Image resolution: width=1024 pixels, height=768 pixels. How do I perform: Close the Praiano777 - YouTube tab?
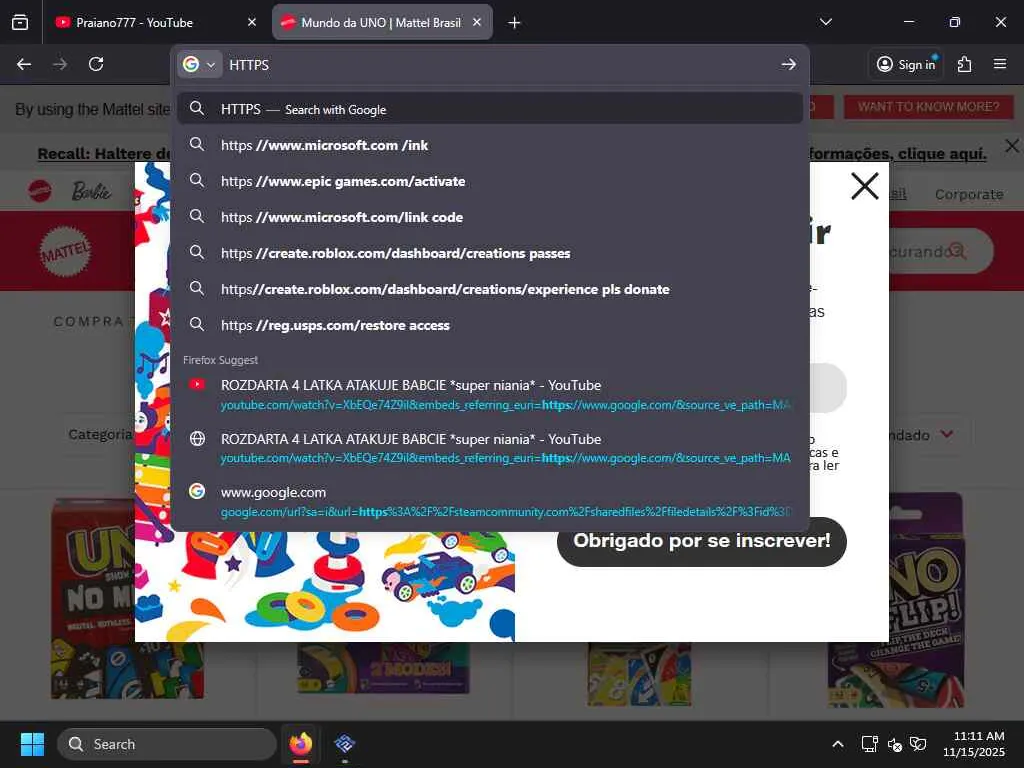(252, 22)
